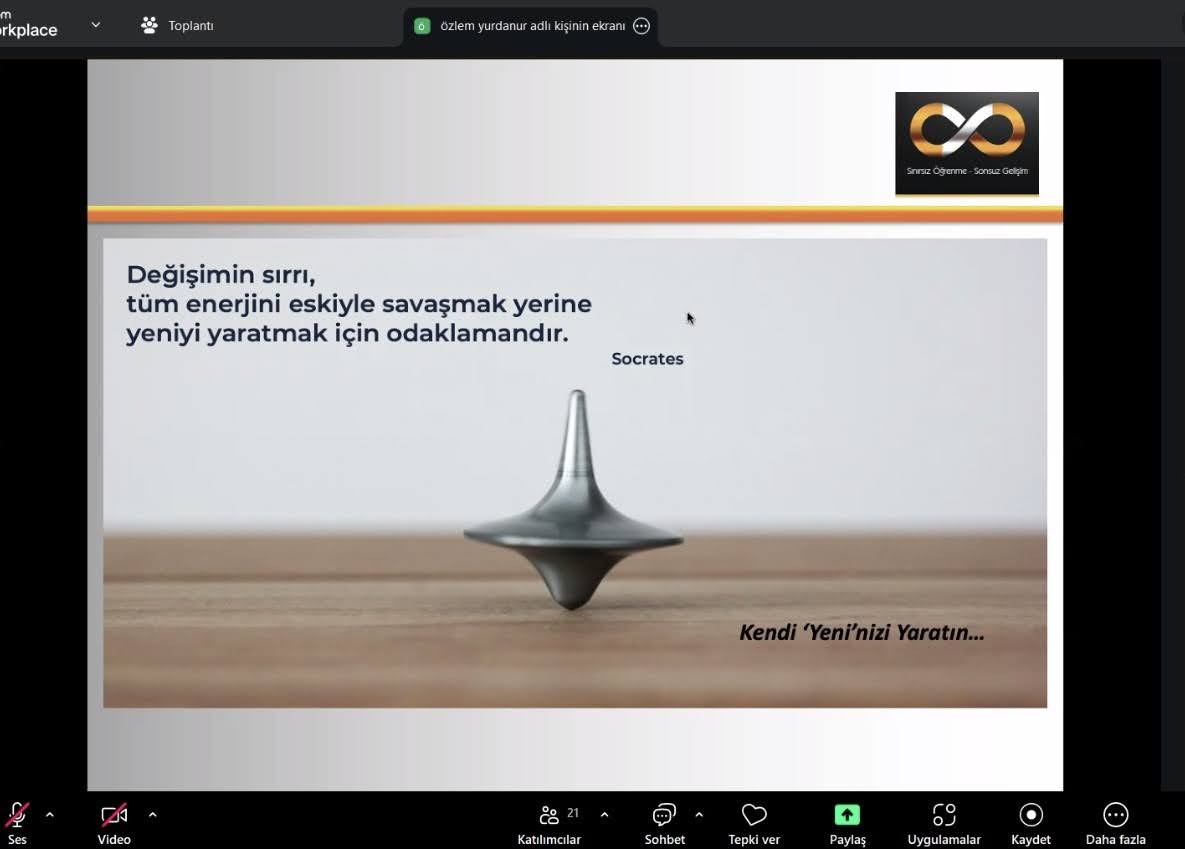Open the Workplace dropdown chevron

tap(96, 25)
